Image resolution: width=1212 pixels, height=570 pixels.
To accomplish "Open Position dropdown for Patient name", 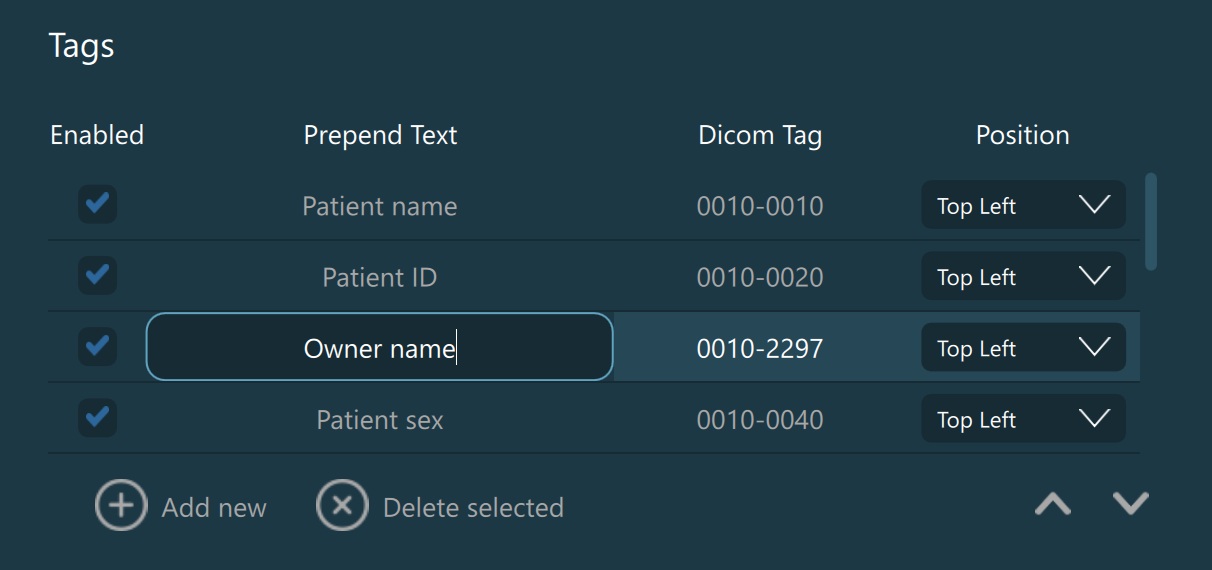I will click(x=1023, y=206).
